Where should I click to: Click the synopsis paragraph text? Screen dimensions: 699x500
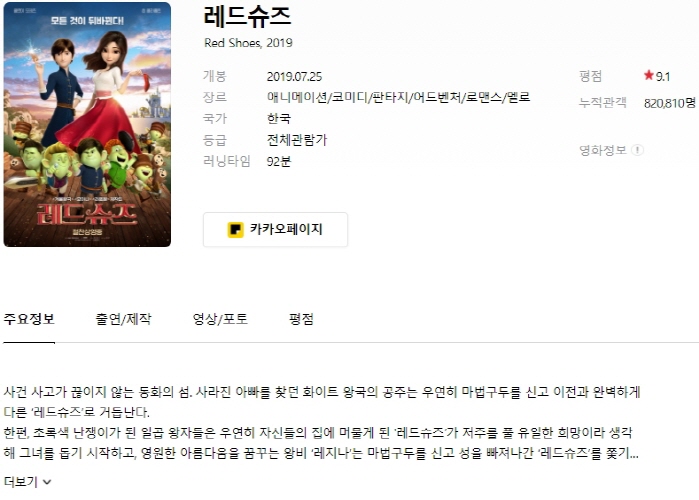click(322, 422)
